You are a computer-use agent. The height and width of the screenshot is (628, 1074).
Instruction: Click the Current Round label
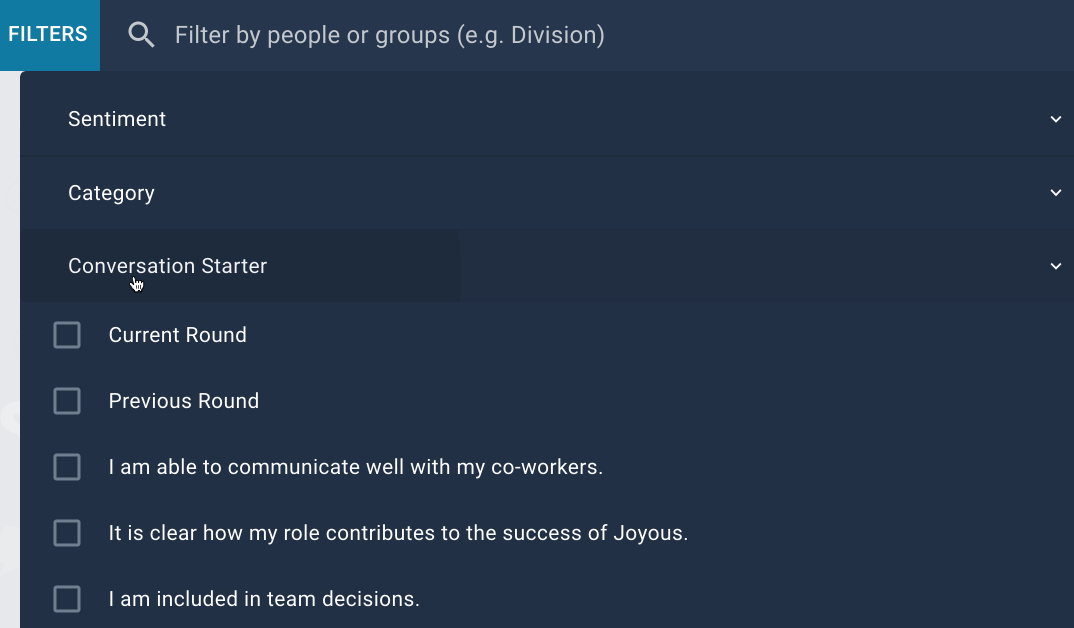177,335
